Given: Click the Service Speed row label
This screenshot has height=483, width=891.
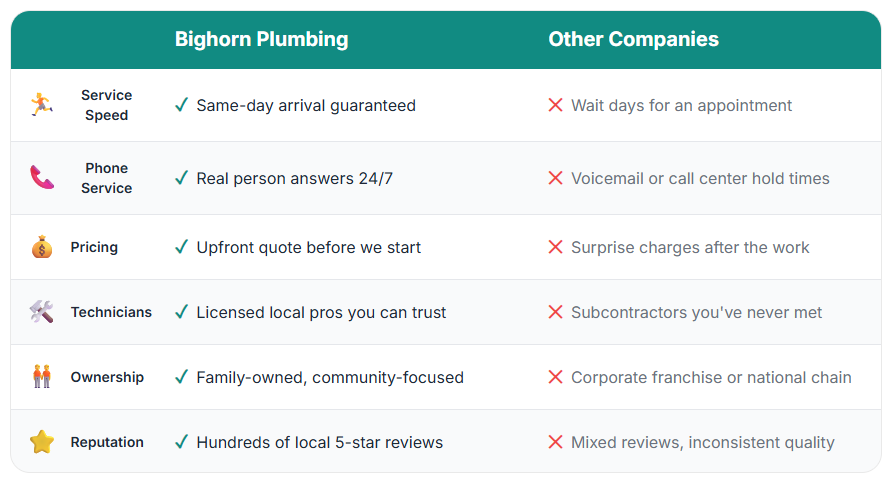Looking at the screenshot, I should (x=106, y=105).
